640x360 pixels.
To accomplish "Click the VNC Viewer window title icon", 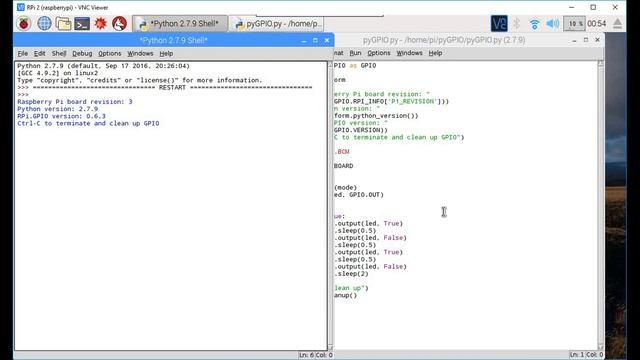I will 20,7.
